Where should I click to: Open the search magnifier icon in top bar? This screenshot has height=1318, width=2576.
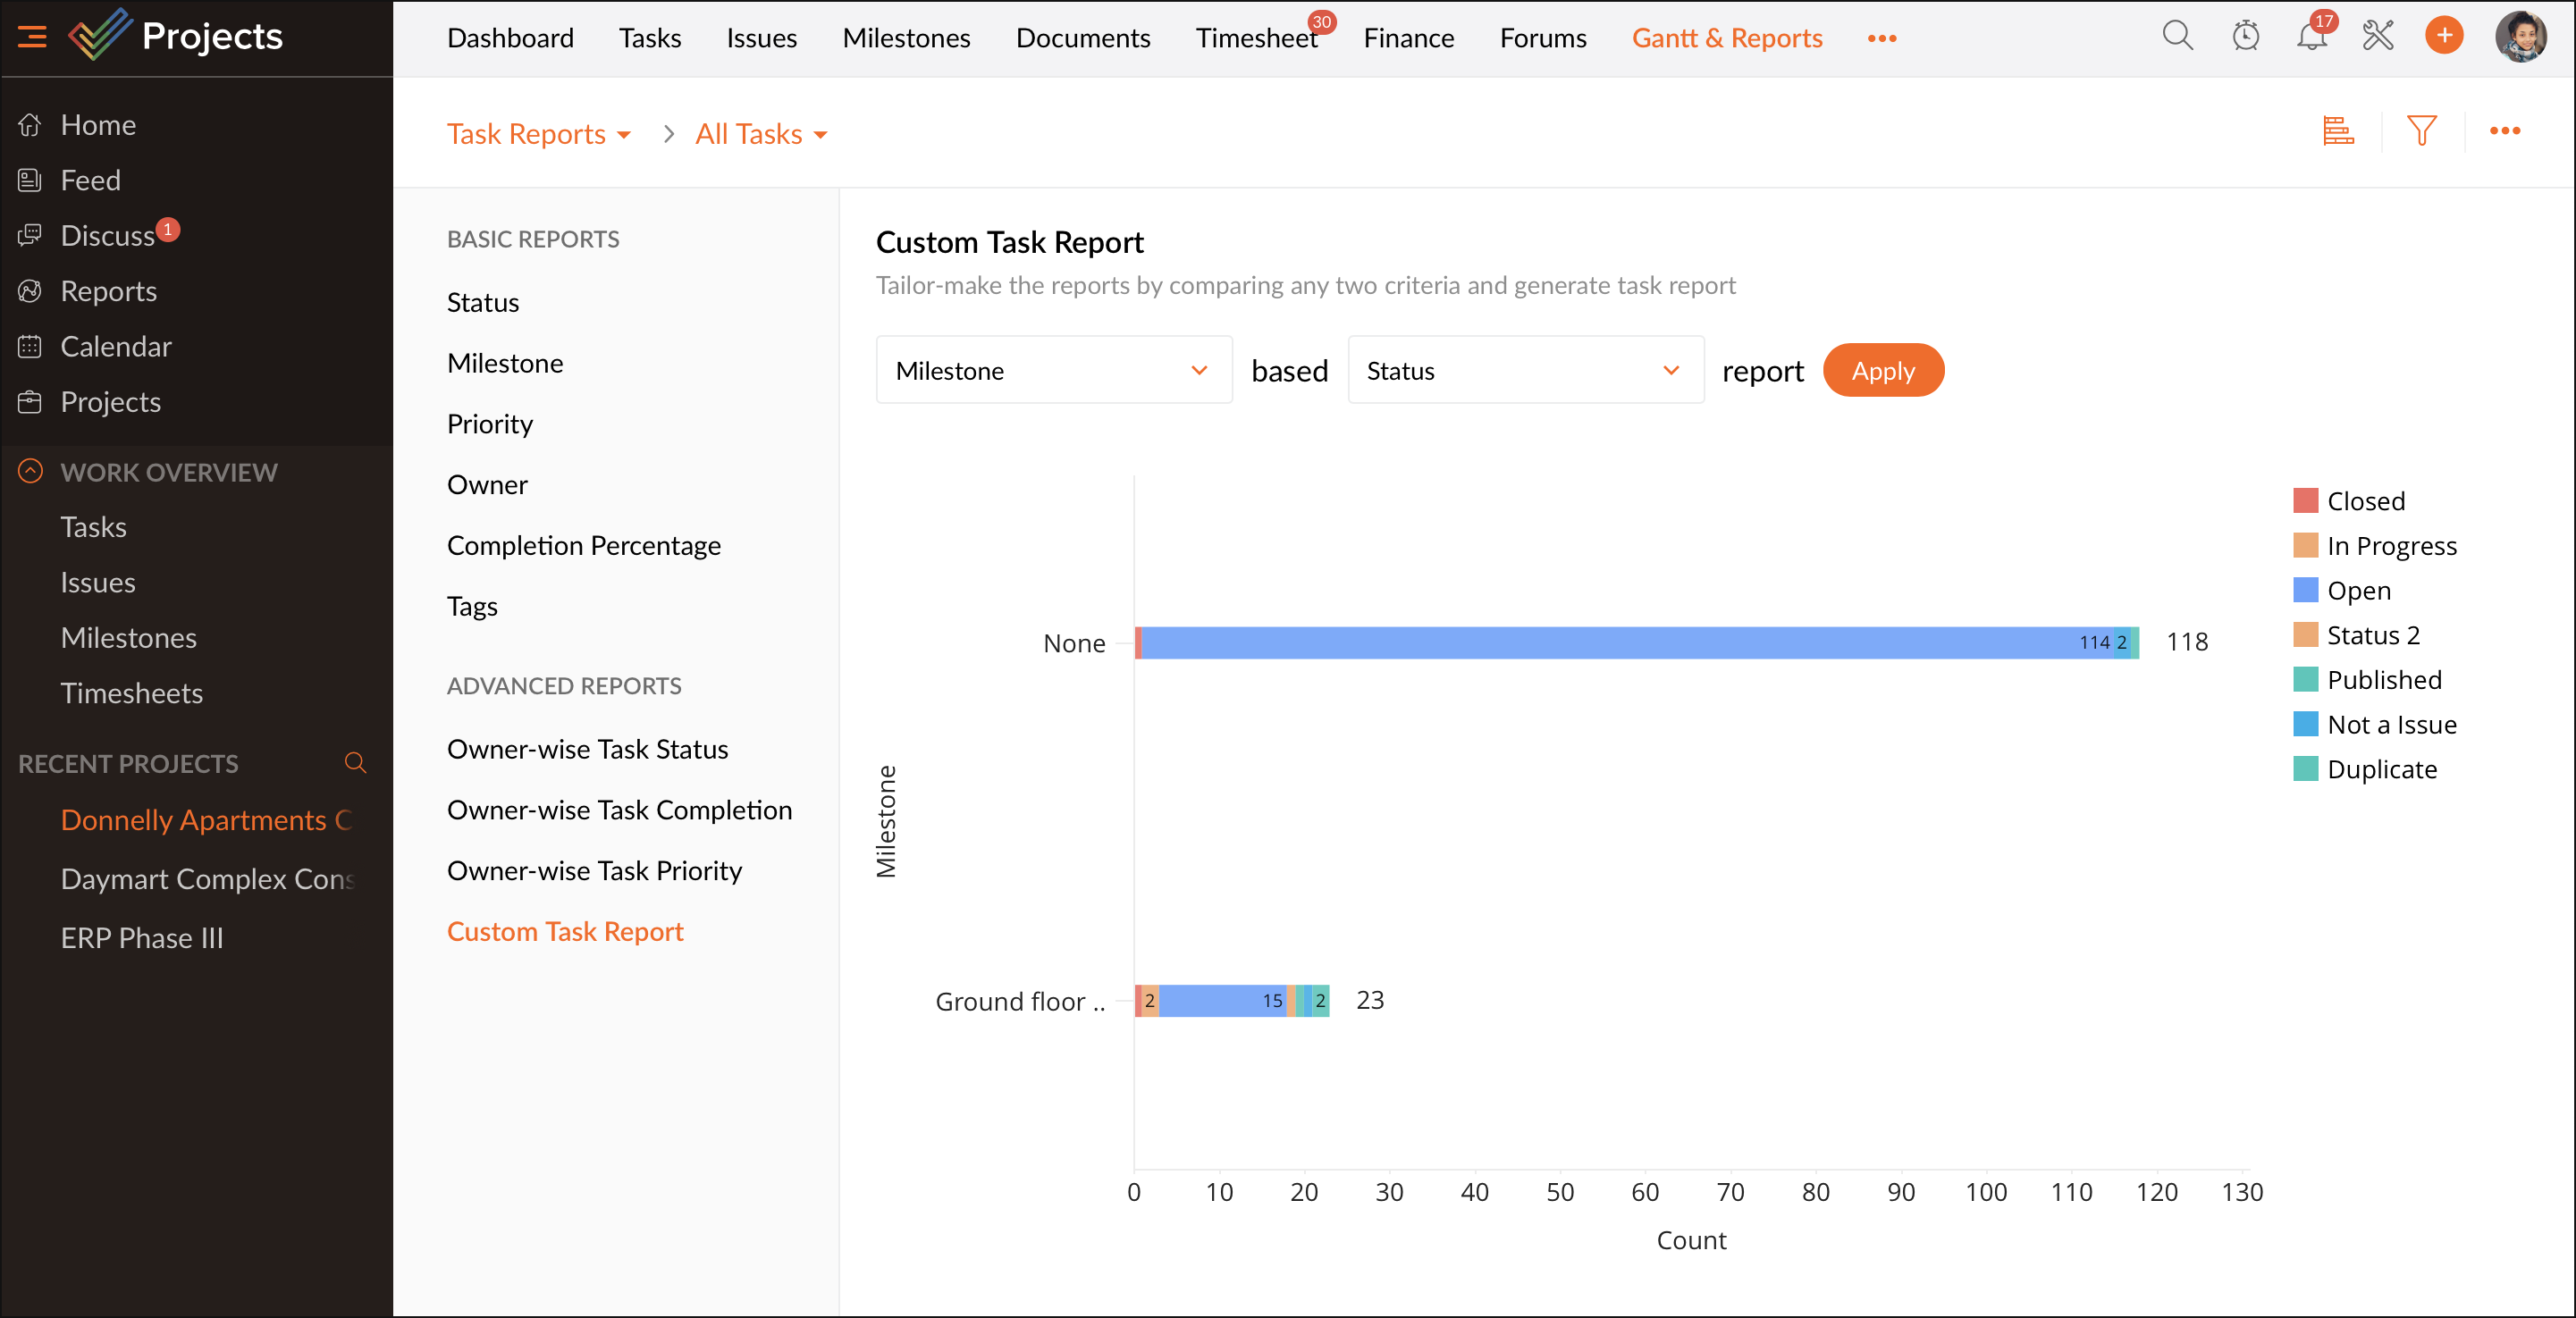point(2177,37)
